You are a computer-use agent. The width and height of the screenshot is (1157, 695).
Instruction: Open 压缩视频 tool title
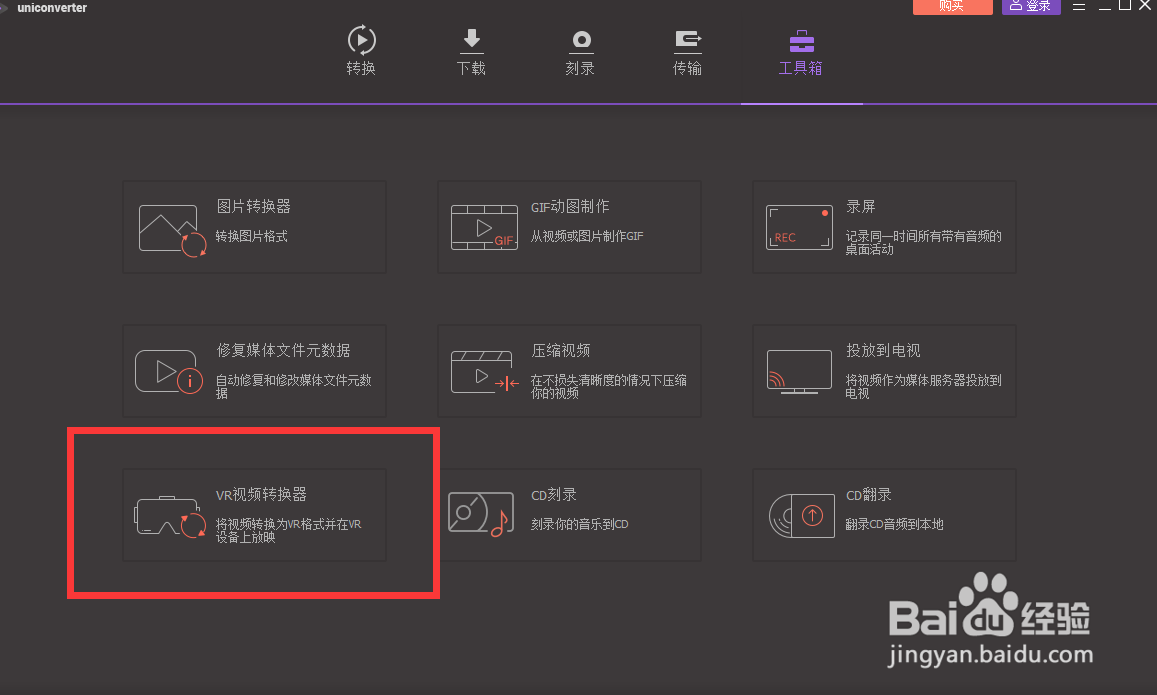[x=561, y=350]
